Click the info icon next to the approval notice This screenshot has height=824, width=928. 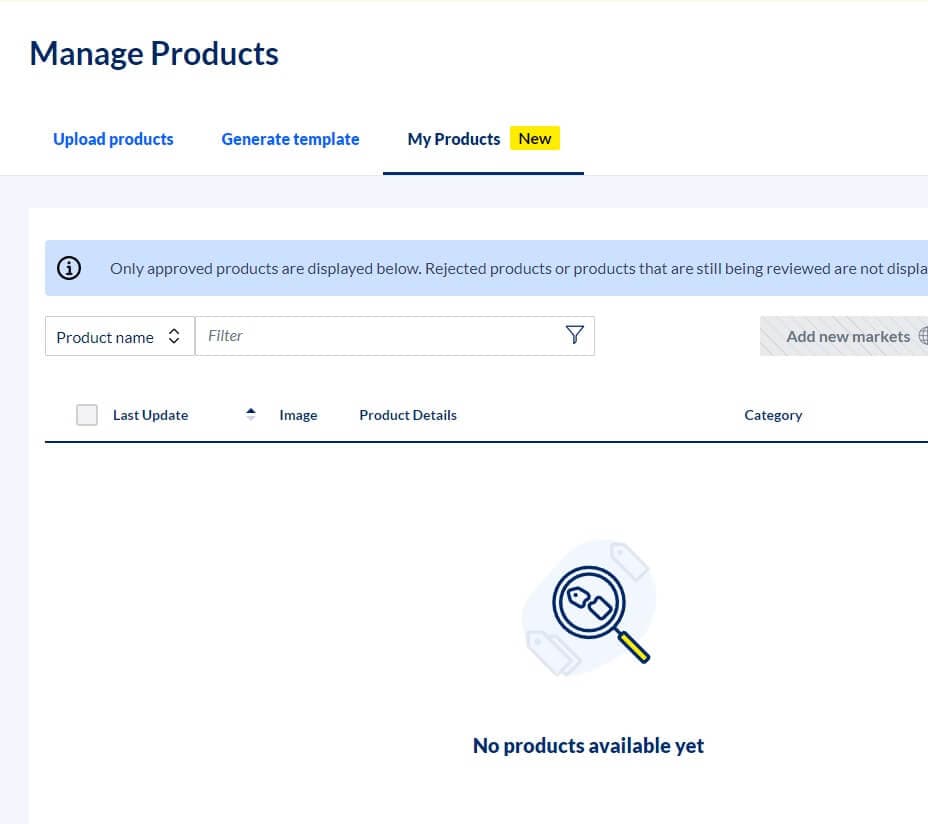pyautogui.click(x=68, y=268)
